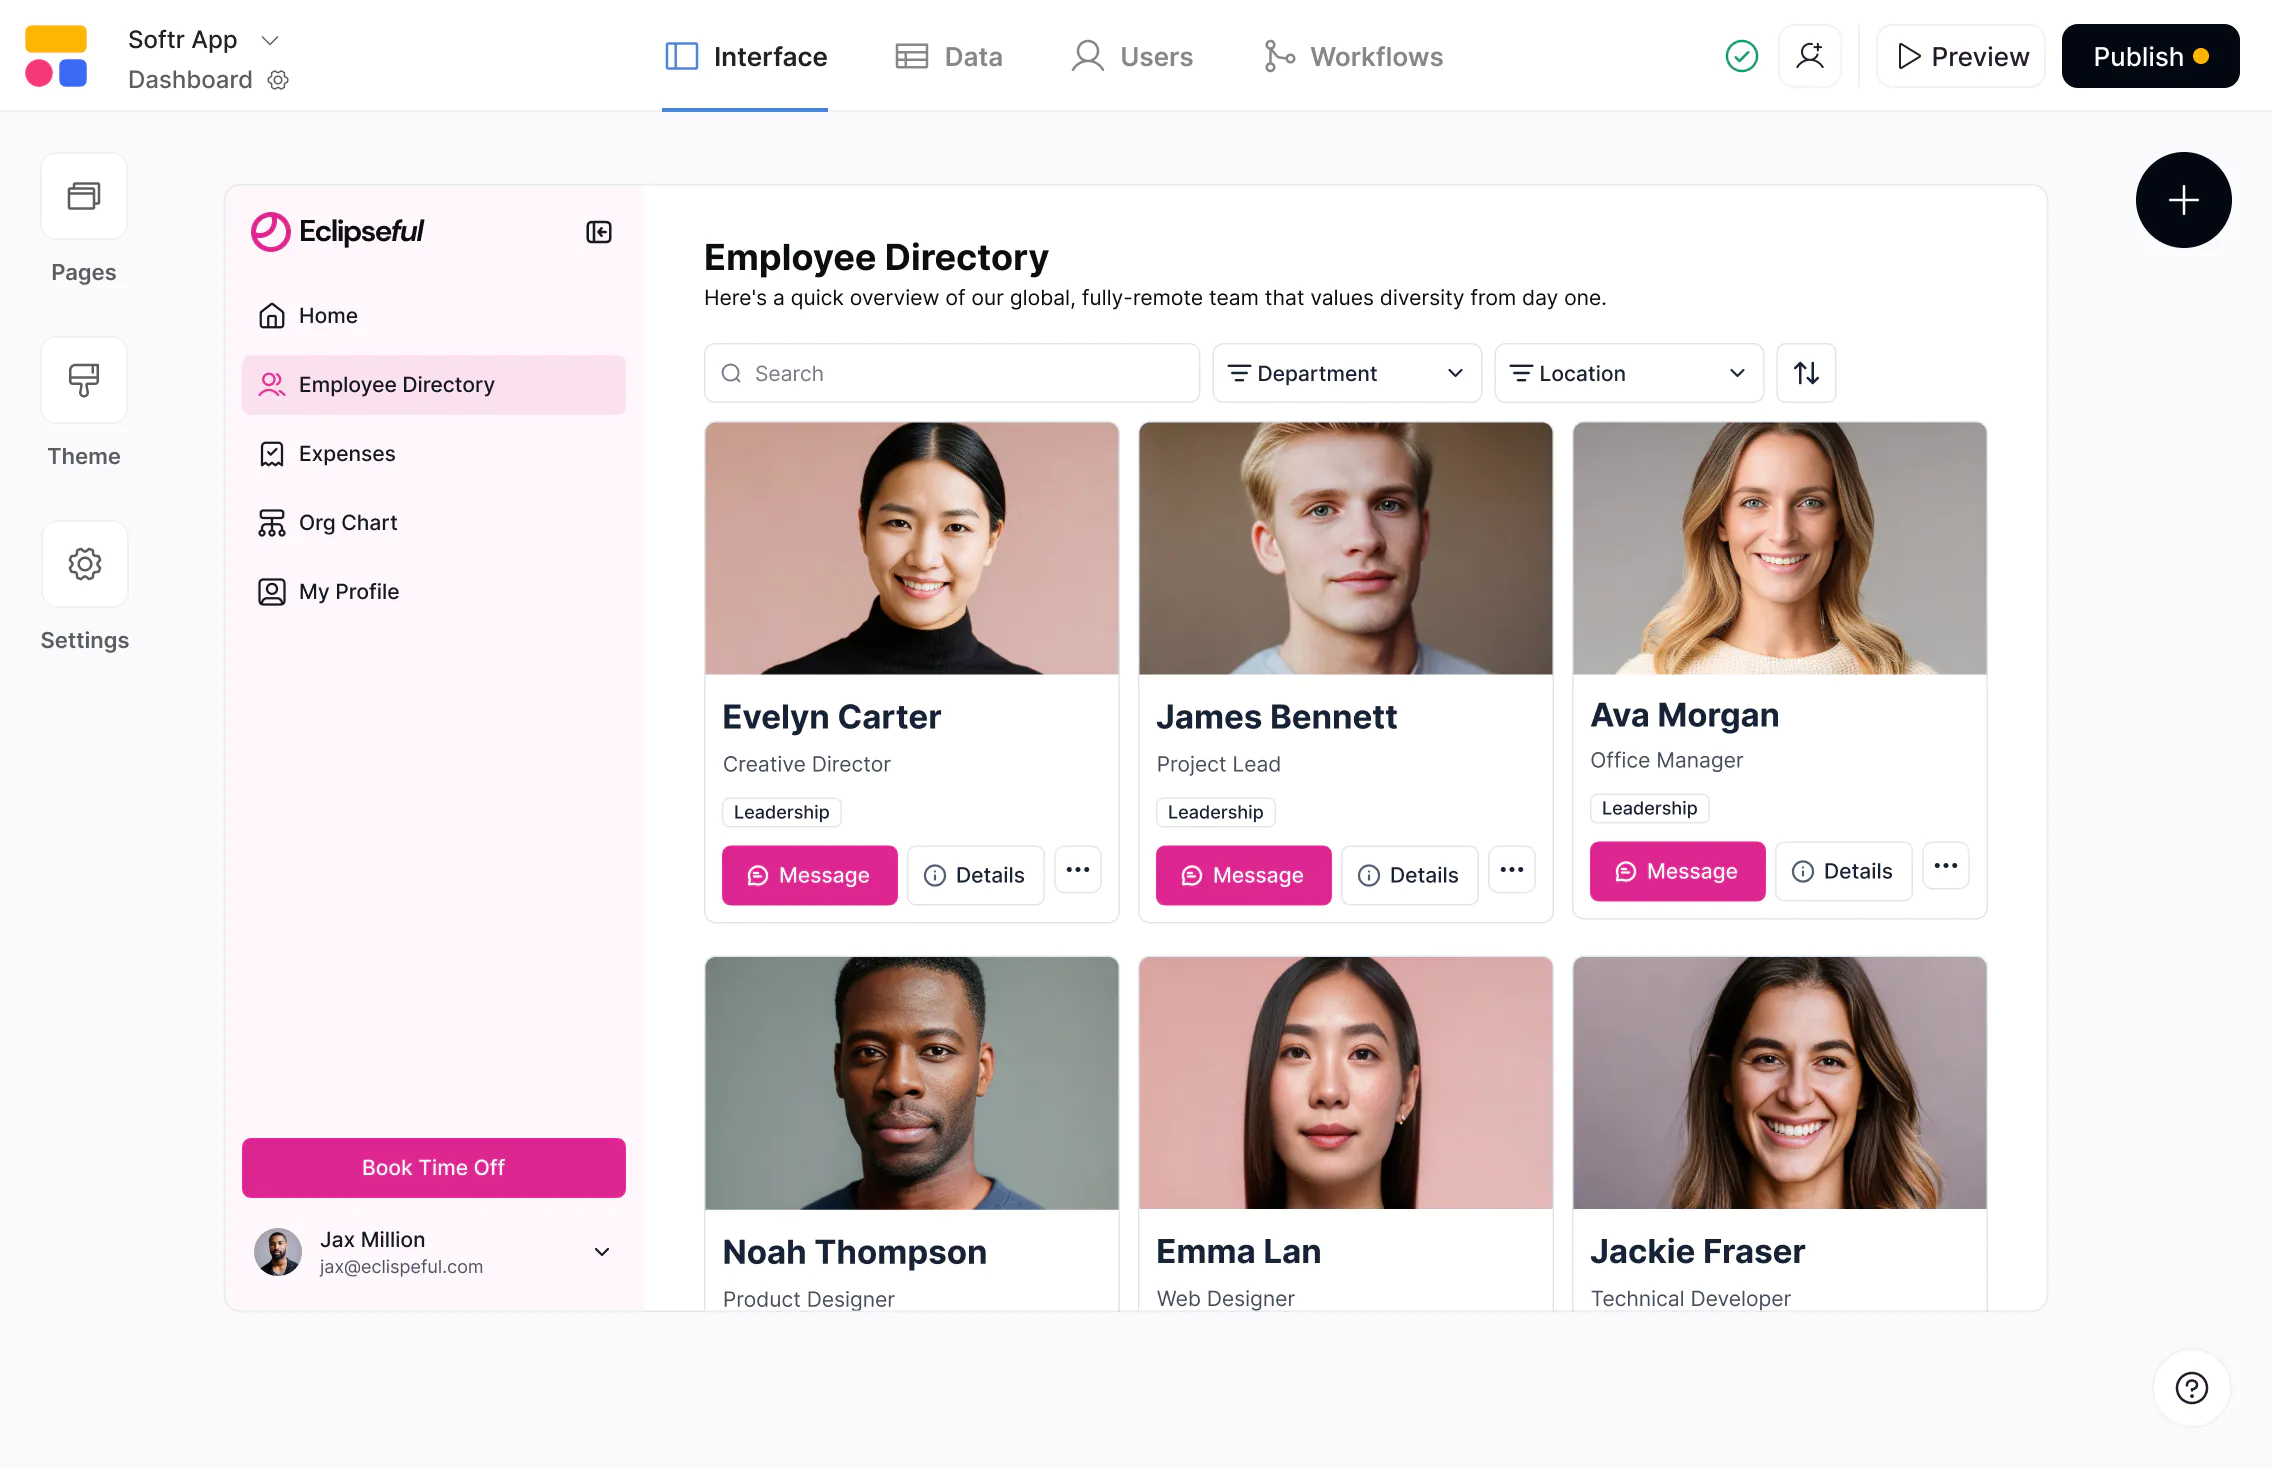The height and width of the screenshot is (1468, 2272).
Task: Select the Theme panel icon
Action: click(84, 380)
